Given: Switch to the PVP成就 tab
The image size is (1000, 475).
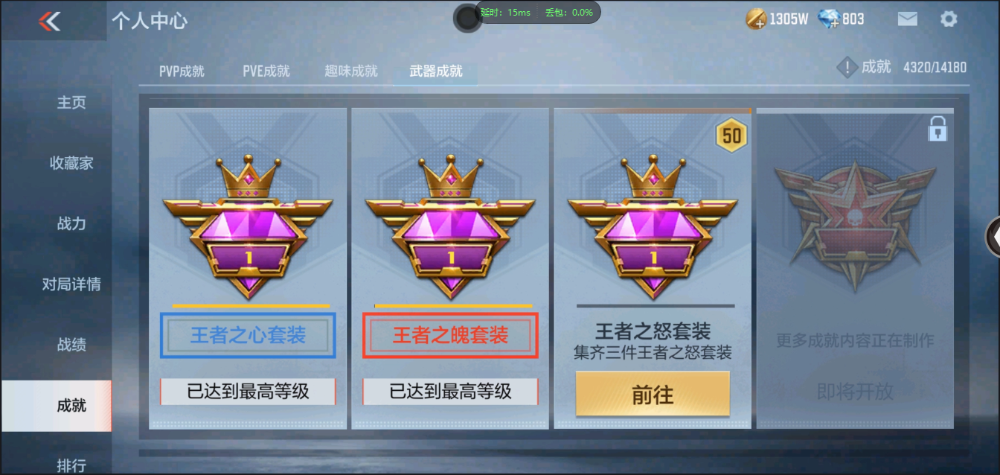Looking at the screenshot, I should pos(182,71).
